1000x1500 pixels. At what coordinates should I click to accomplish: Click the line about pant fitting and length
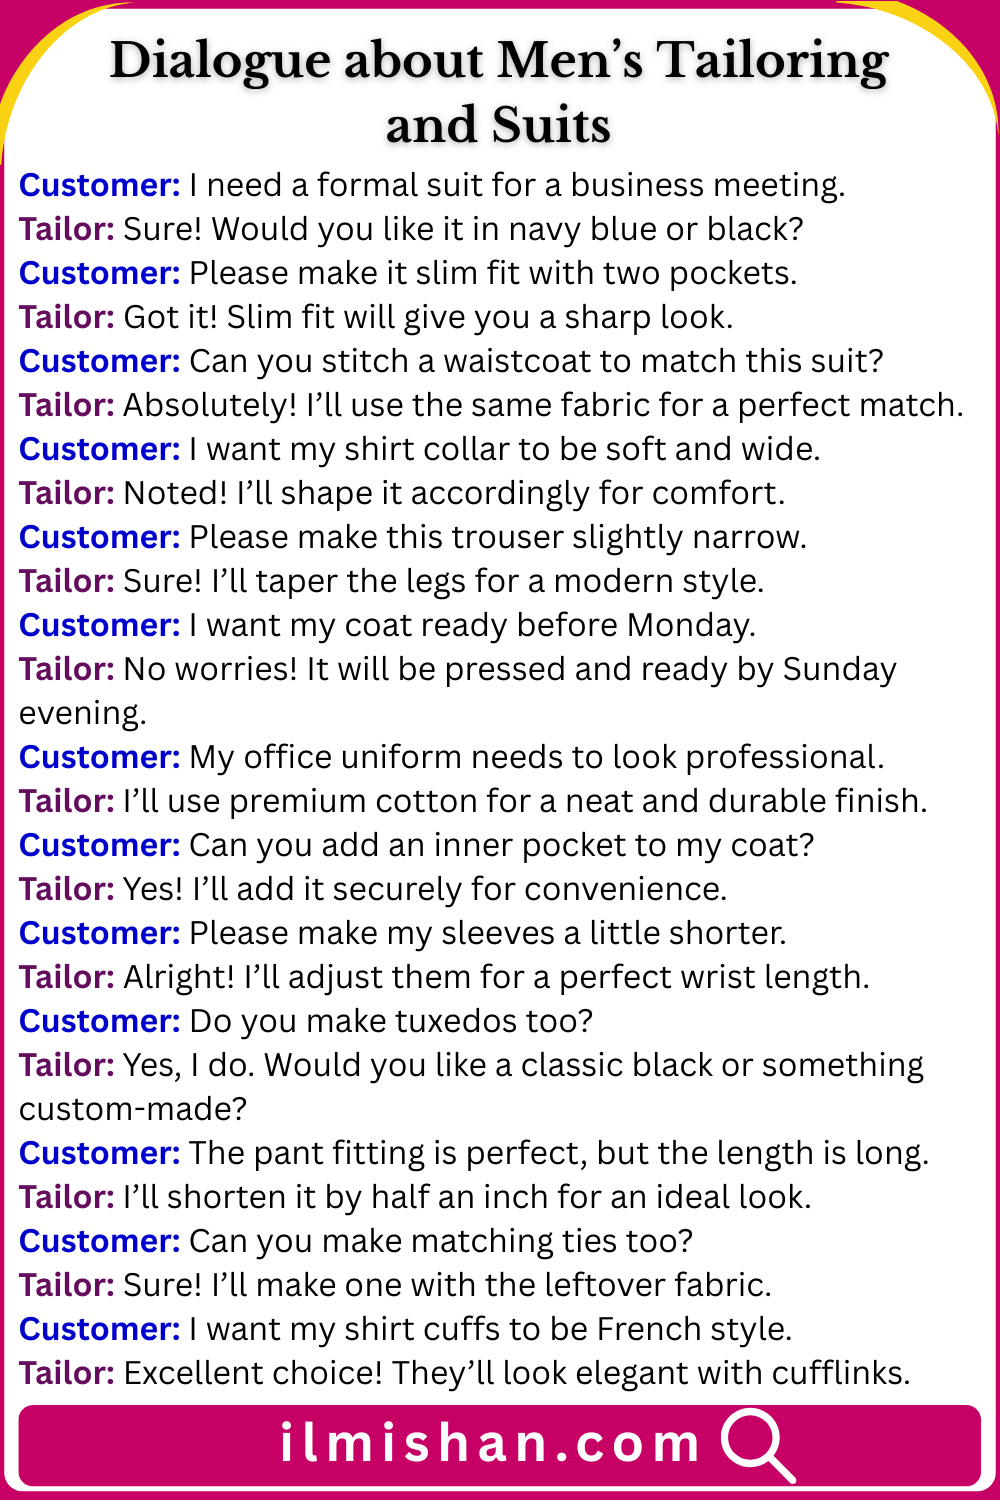click(558, 1153)
